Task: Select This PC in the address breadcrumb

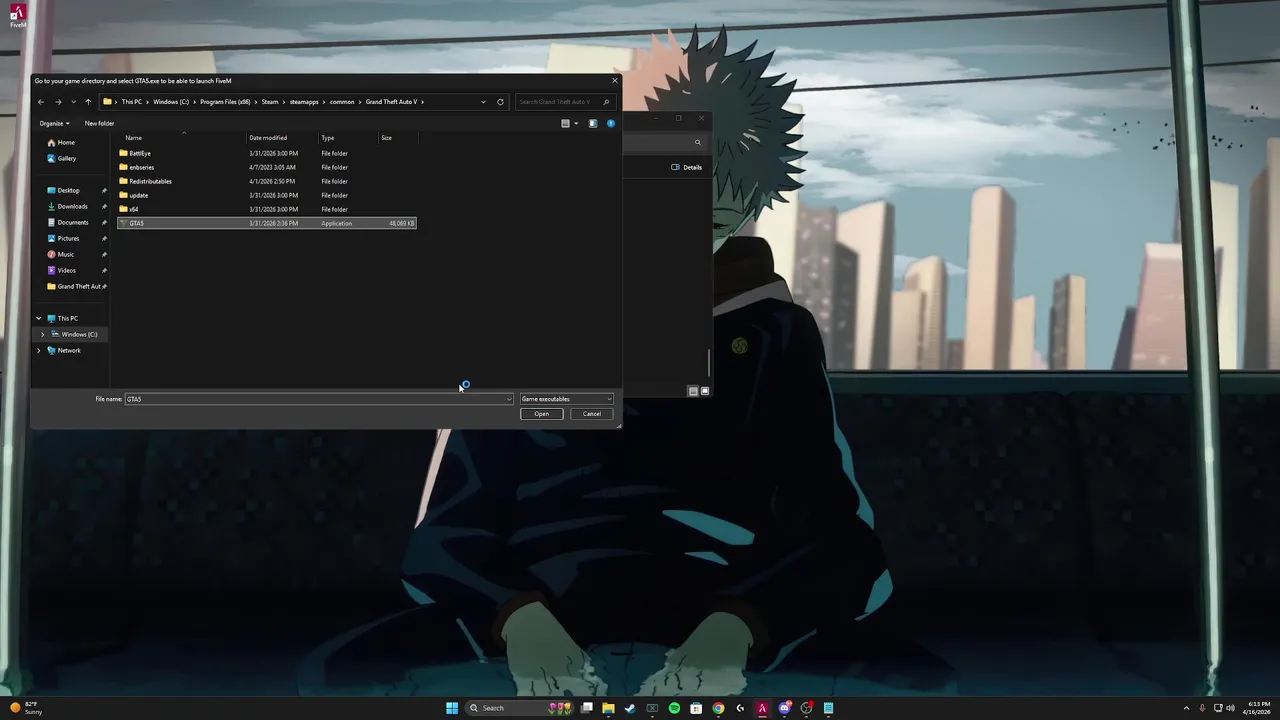Action: click(x=132, y=102)
